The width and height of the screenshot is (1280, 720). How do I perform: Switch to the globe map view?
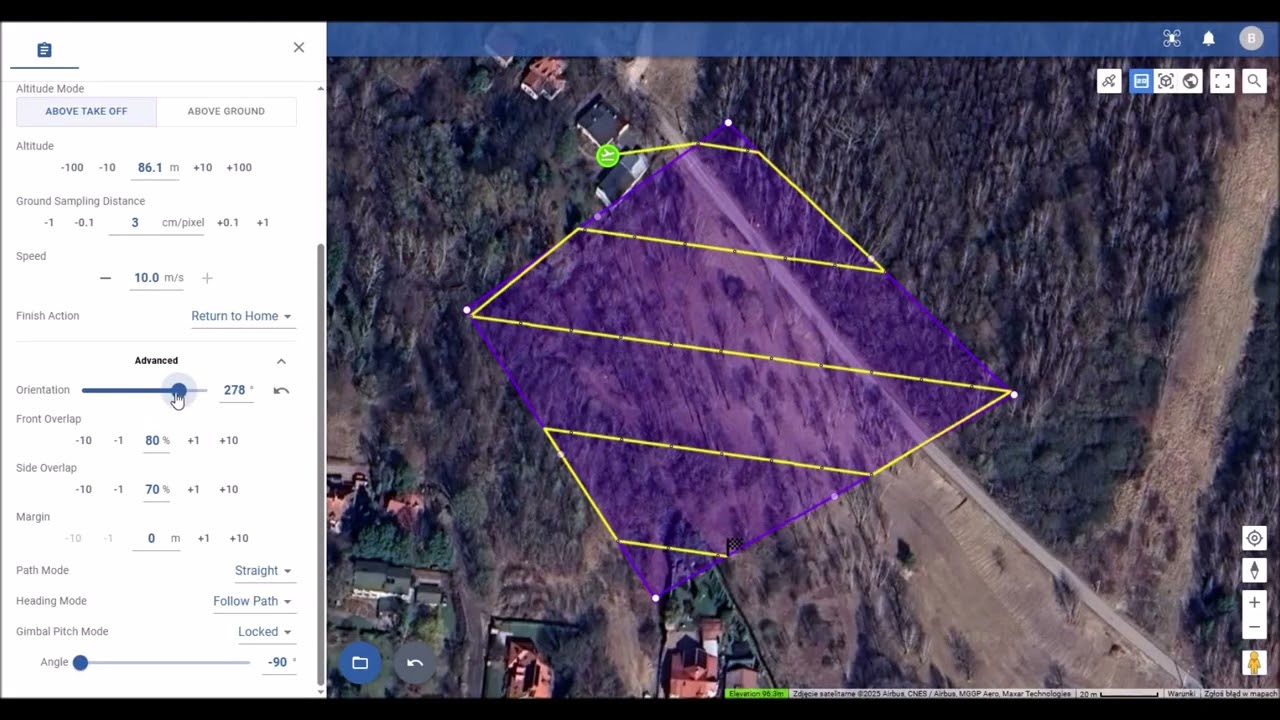tap(1190, 81)
